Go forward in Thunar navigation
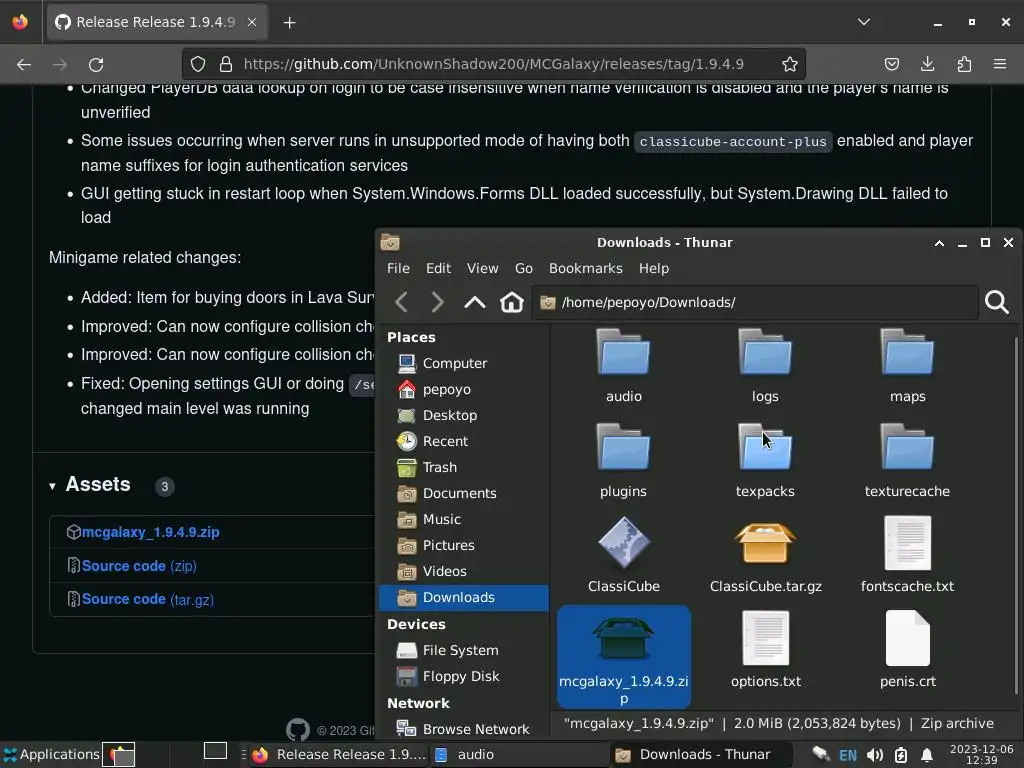Screen dimensions: 1024x768 [438, 302]
